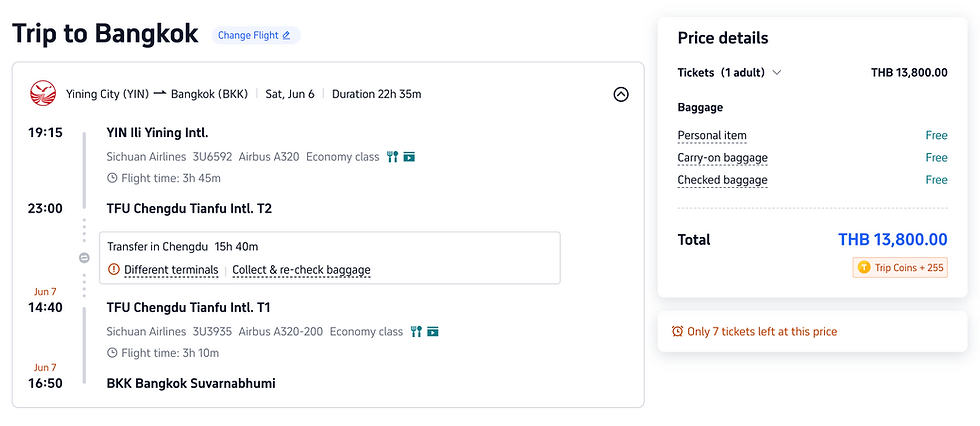Show Personal item baggage details
The image size is (980, 426).
pos(712,135)
